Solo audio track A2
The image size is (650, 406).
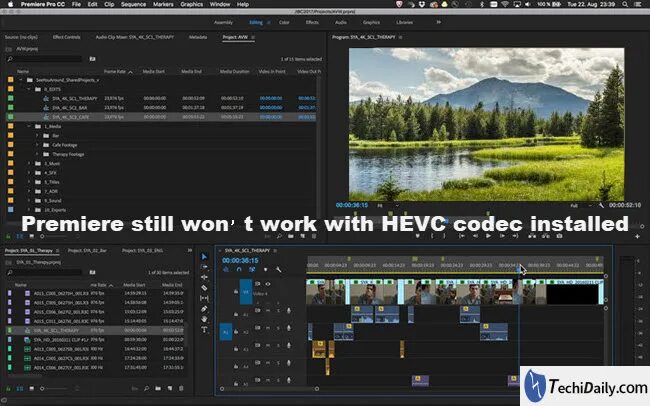pyautogui.click(x=278, y=328)
